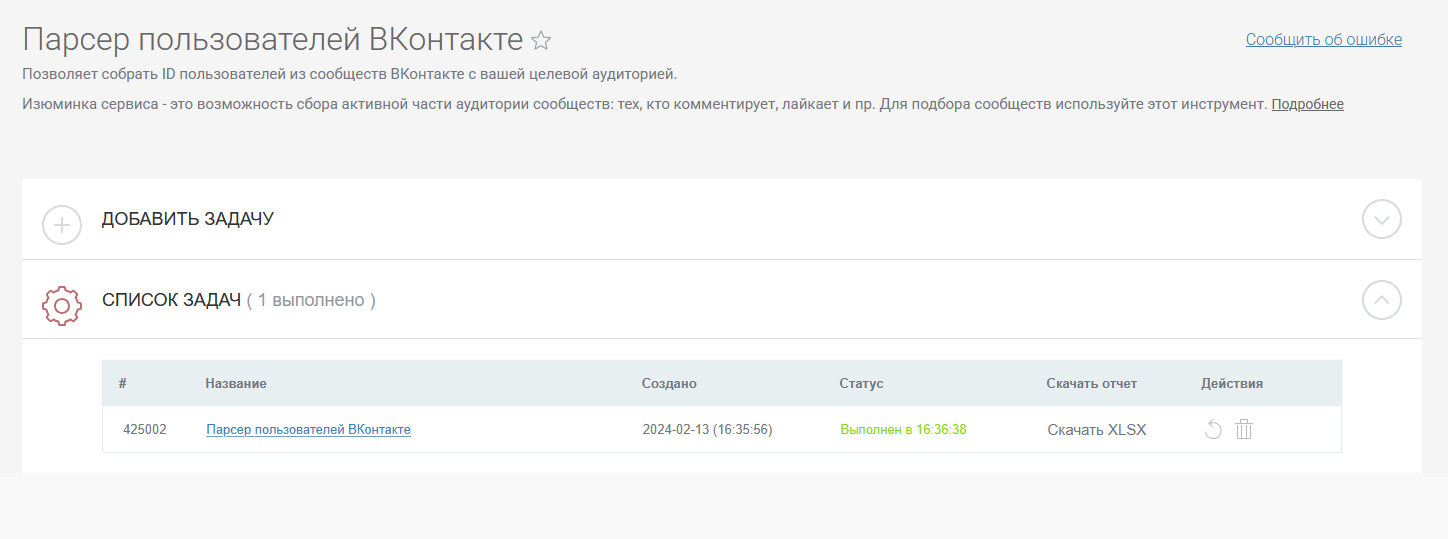
Task: Click the gear icon beside Список задач
Action: (61, 305)
